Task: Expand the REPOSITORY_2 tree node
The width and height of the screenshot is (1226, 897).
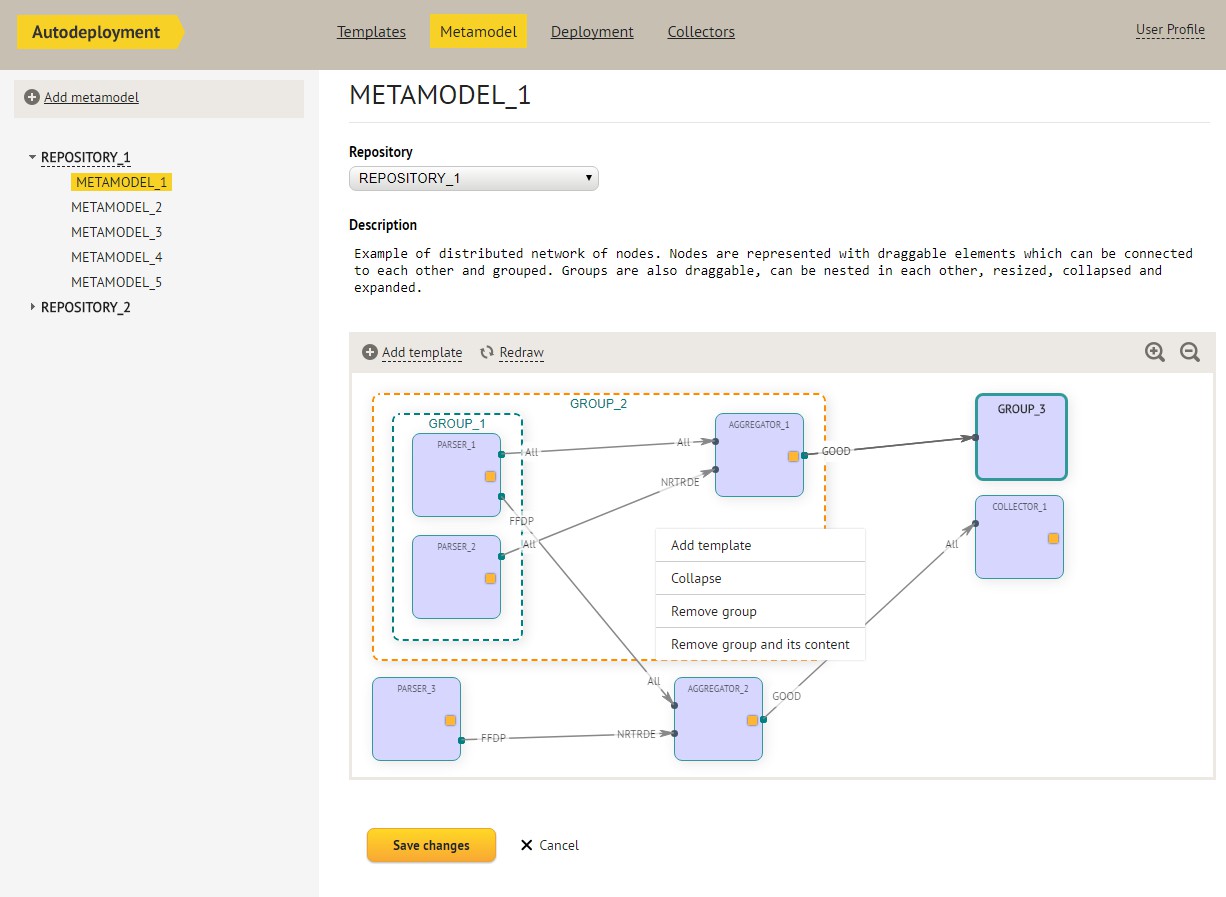Action: coord(32,307)
